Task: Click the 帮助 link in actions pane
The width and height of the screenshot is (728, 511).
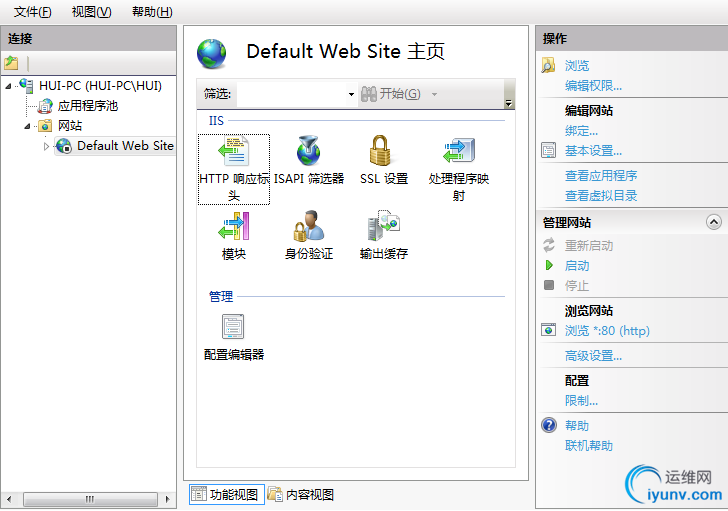Action: (577, 426)
